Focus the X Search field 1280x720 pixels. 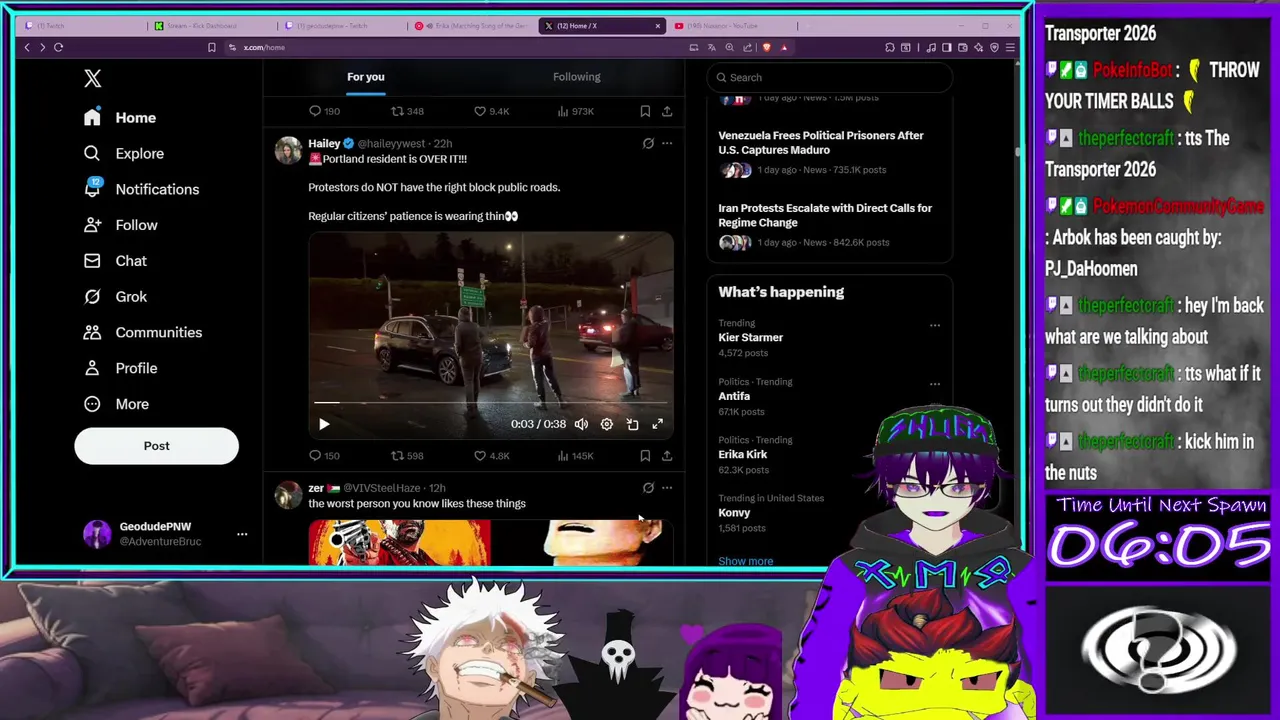pos(830,77)
